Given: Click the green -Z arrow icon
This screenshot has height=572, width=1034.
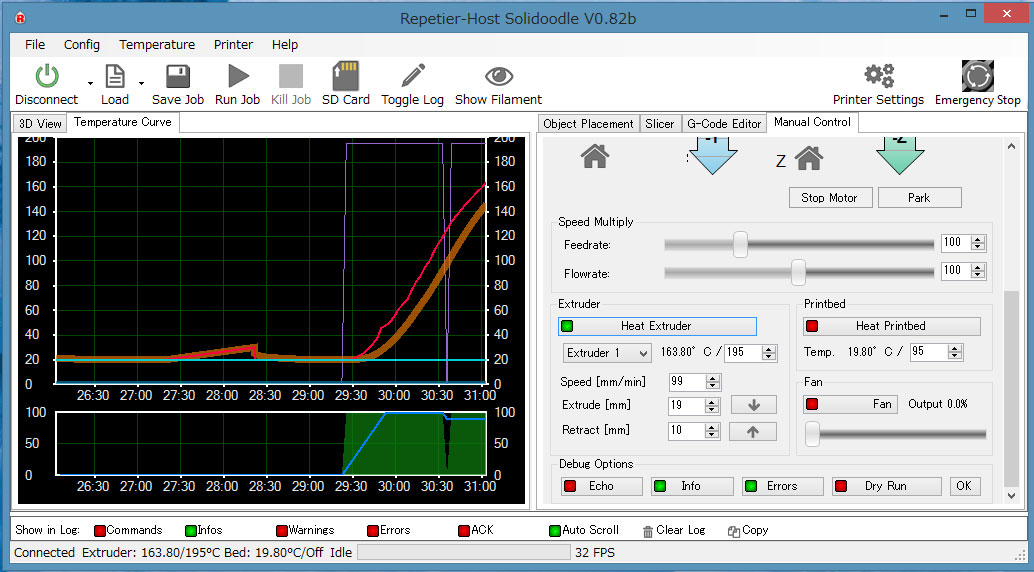Looking at the screenshot, I should 899,156.
